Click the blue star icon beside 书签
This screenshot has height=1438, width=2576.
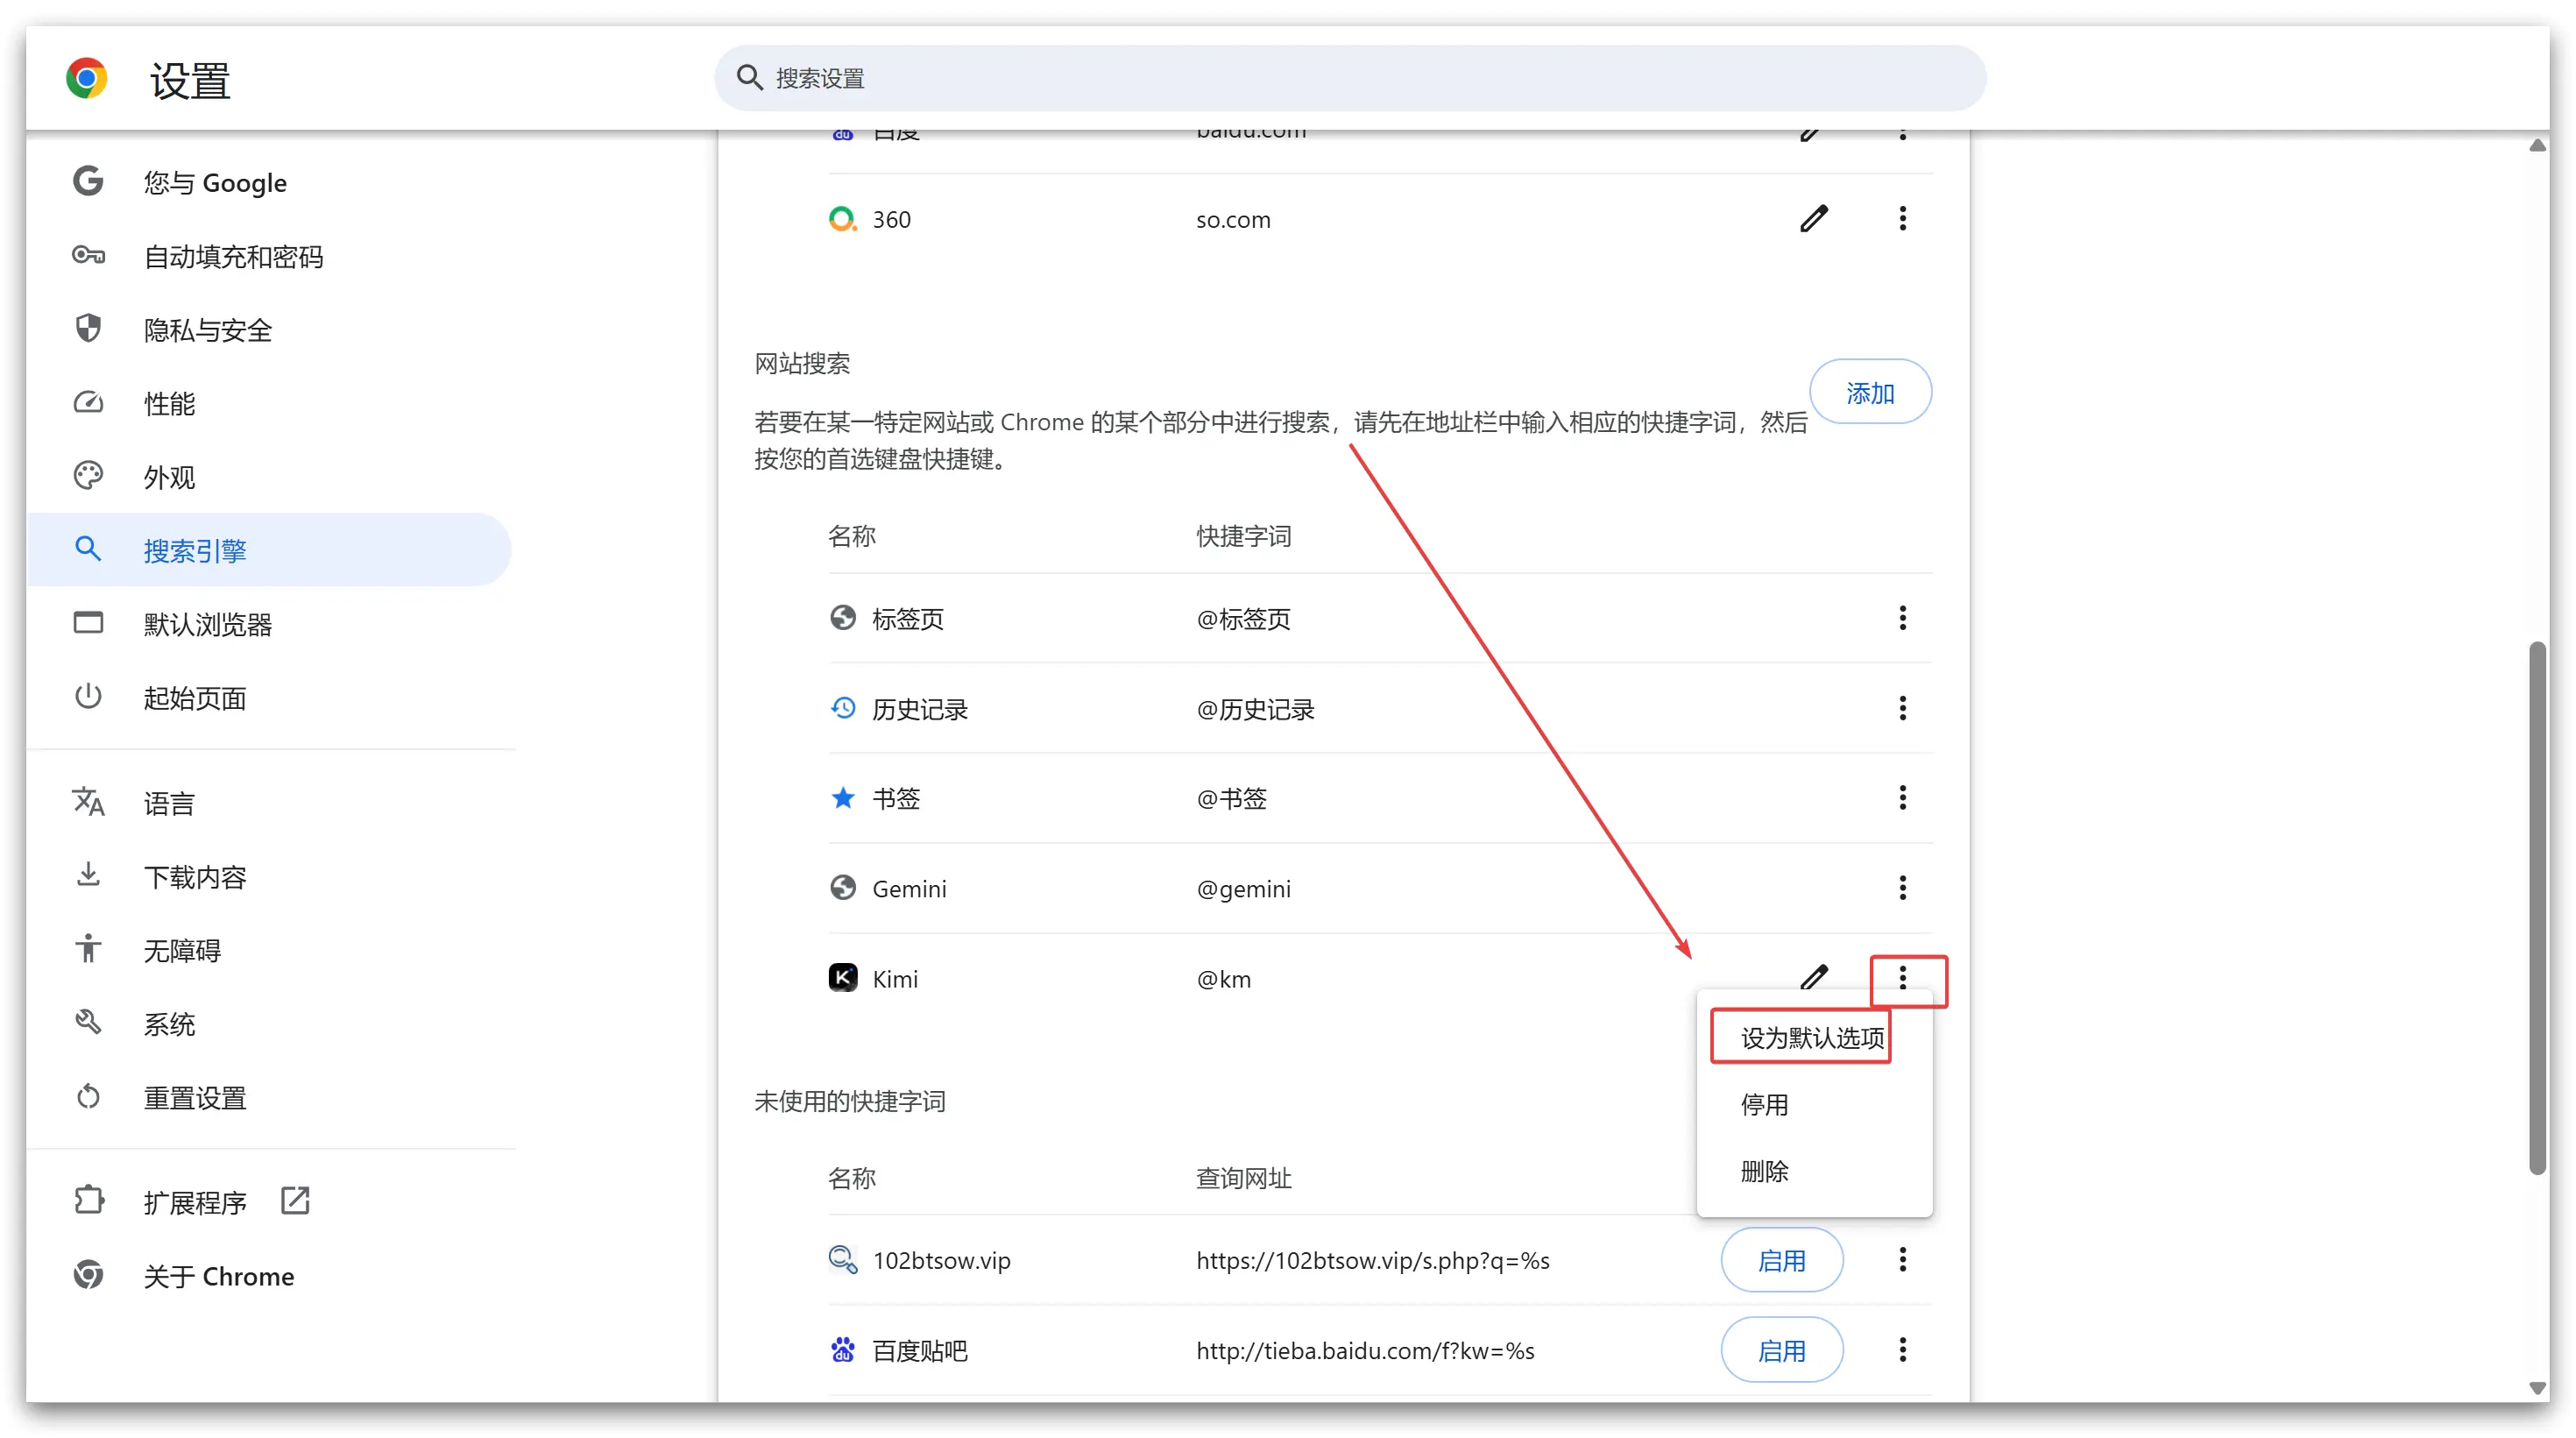click(843, 797)
